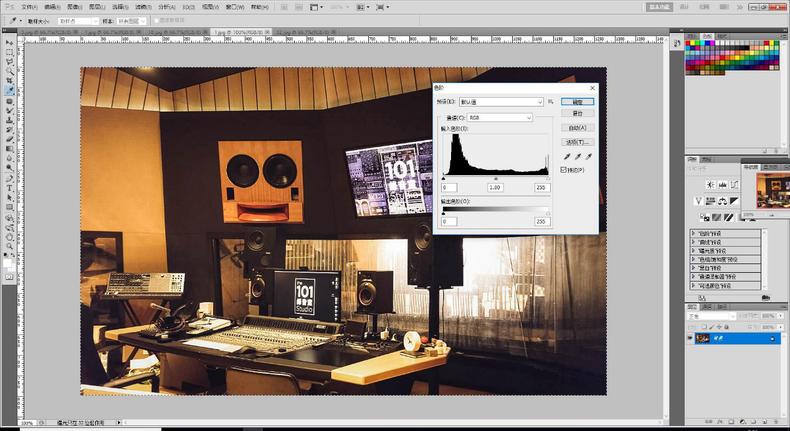Open the 通道 RGB channel dropdown
Viewport: 790px width, 431px height.
click(500, 117)
